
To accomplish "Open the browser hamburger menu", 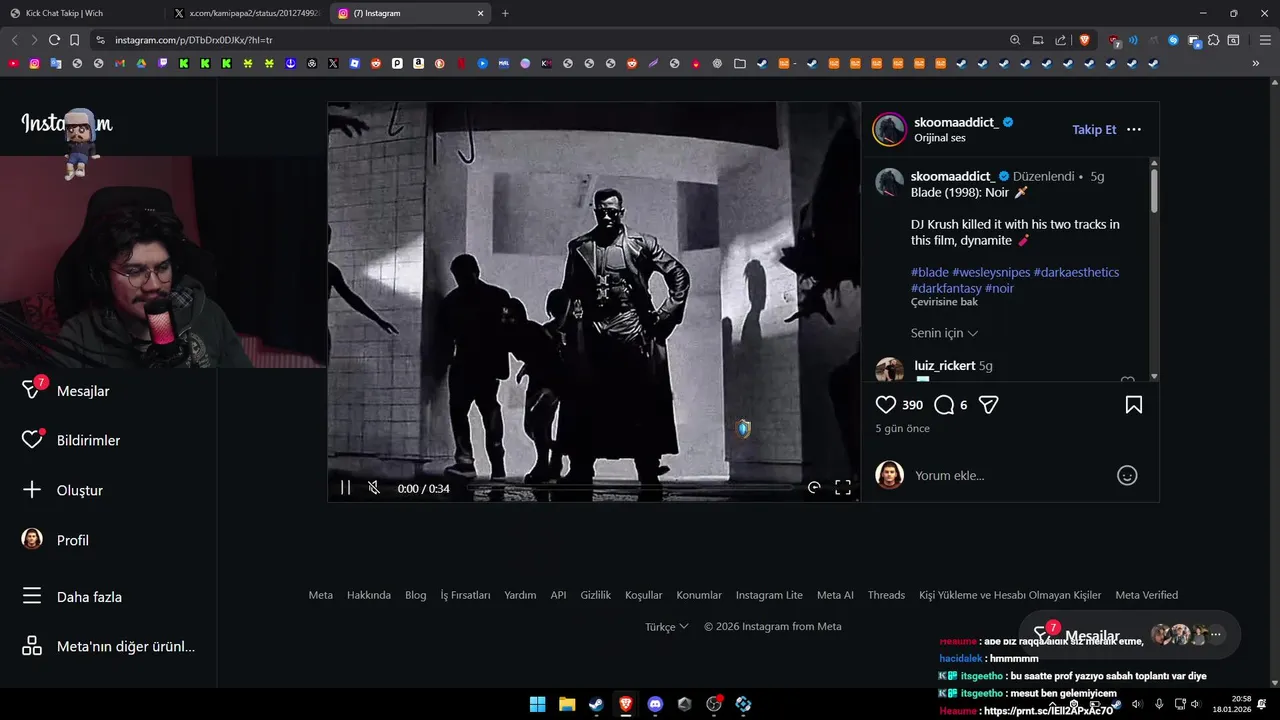I will (x=1265, y=40).
